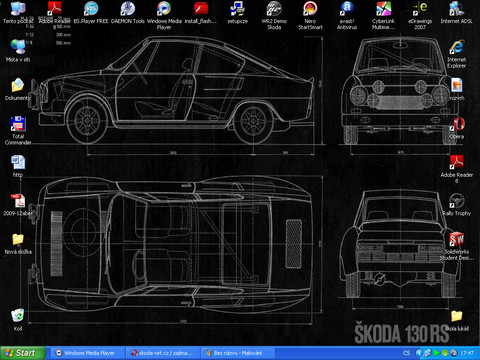This screenshot has width=480, height=360.
Task: Click the 17:47 clock in the tray
Action: pos(467,353)
